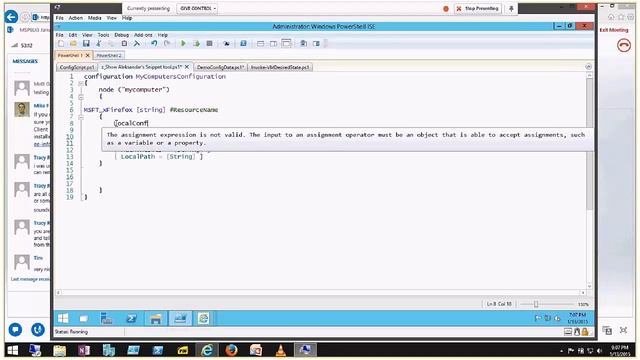Click the blue phone call icon in Lync

(38, 329)
